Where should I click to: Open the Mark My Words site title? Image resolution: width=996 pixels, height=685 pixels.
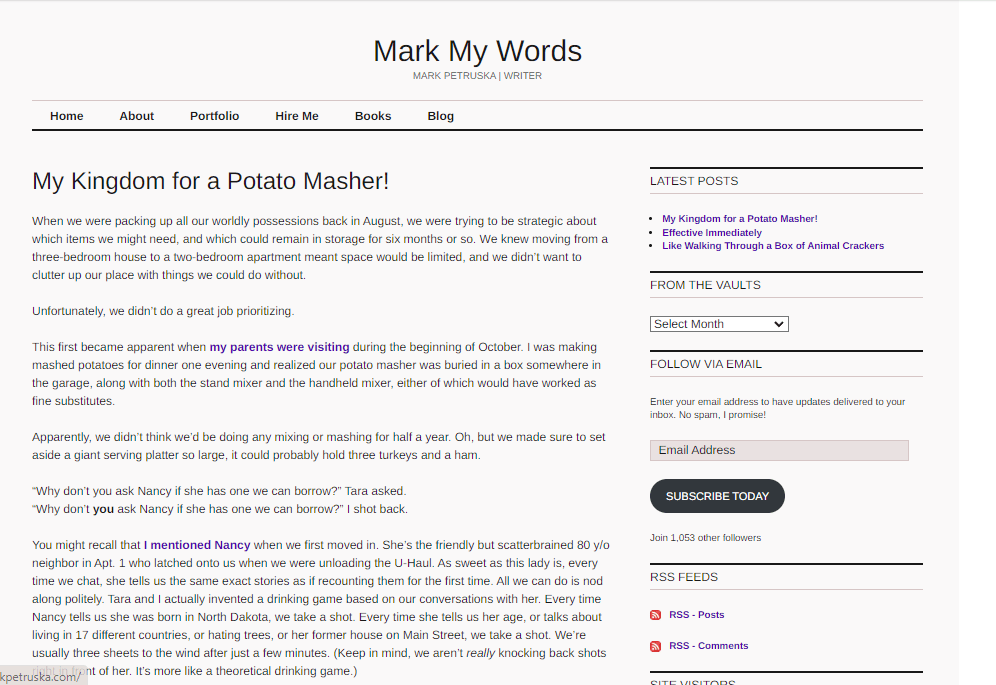(x=477, y=51)
